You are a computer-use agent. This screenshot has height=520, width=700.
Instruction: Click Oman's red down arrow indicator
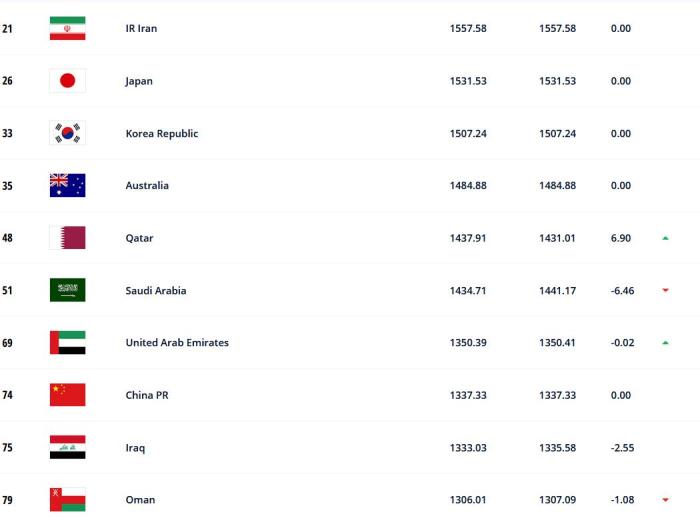point(665,500)
